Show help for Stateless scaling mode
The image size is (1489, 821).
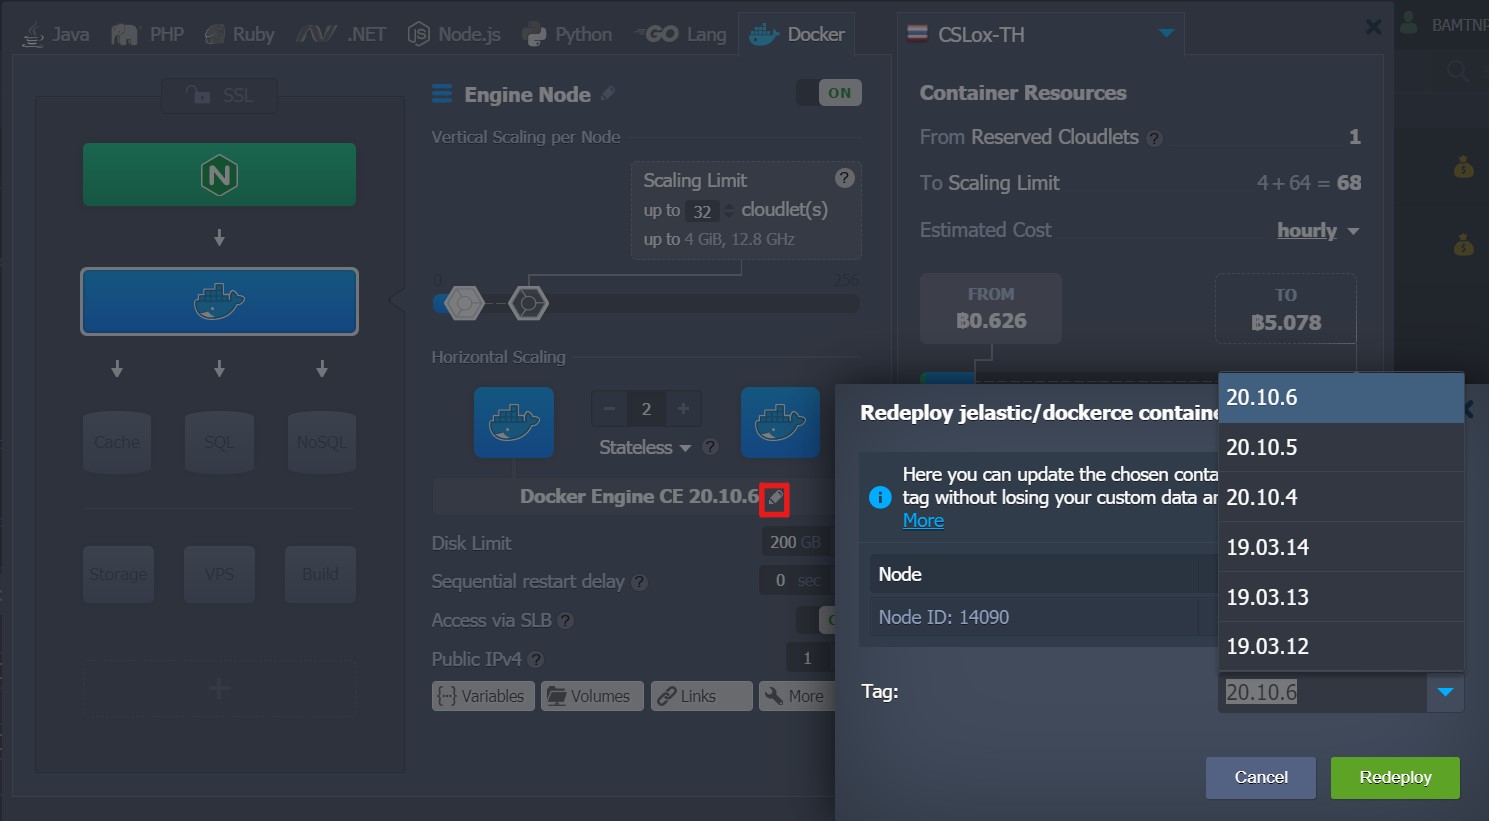click(710, 447)
